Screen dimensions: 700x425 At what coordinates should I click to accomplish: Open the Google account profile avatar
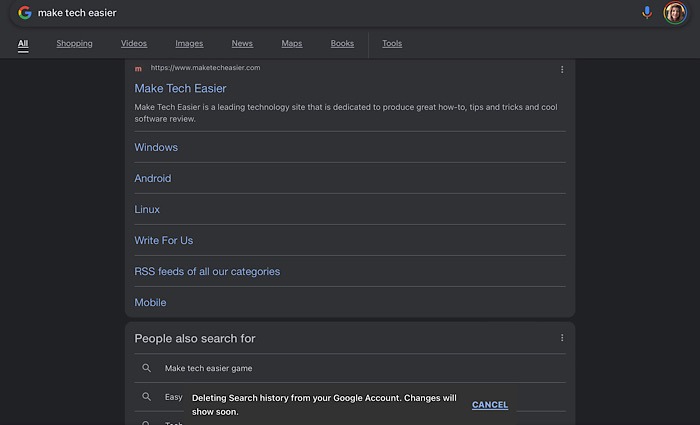[674, 13]
